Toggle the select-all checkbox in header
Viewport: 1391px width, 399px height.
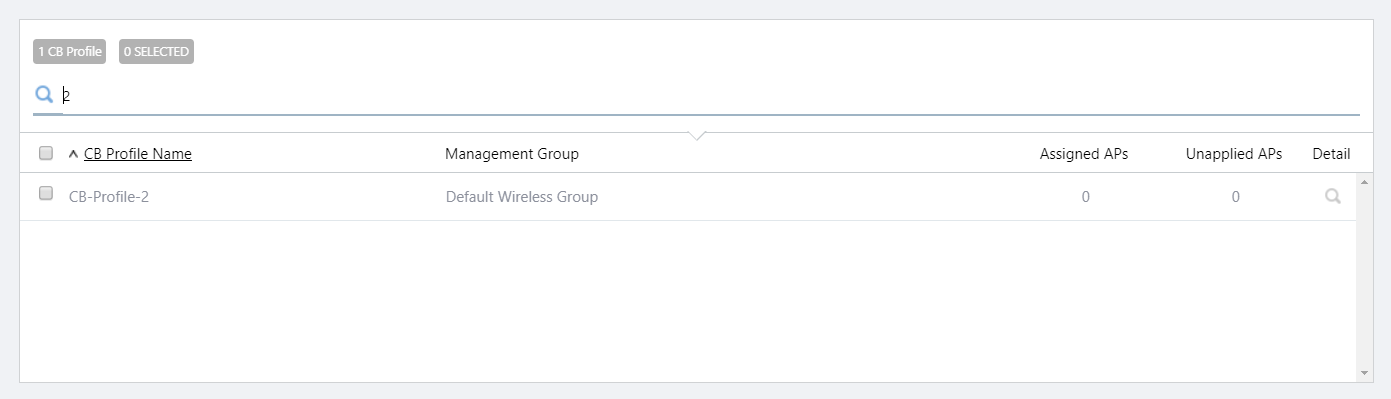click(x=46, y=153)
